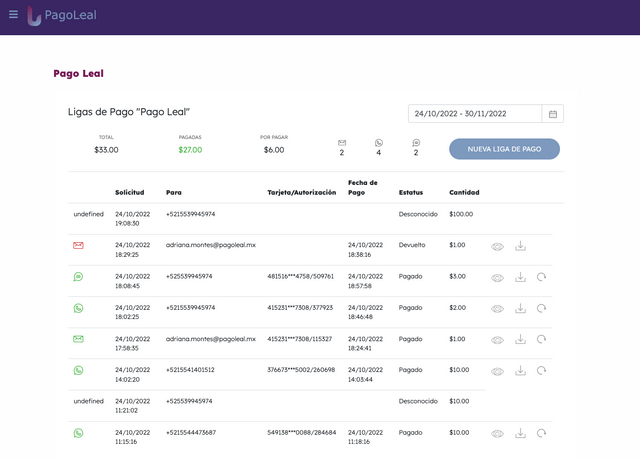The height and width of the screenshot is (458, 640).
Task: Click the Para column header
Action: pos(174,193)
